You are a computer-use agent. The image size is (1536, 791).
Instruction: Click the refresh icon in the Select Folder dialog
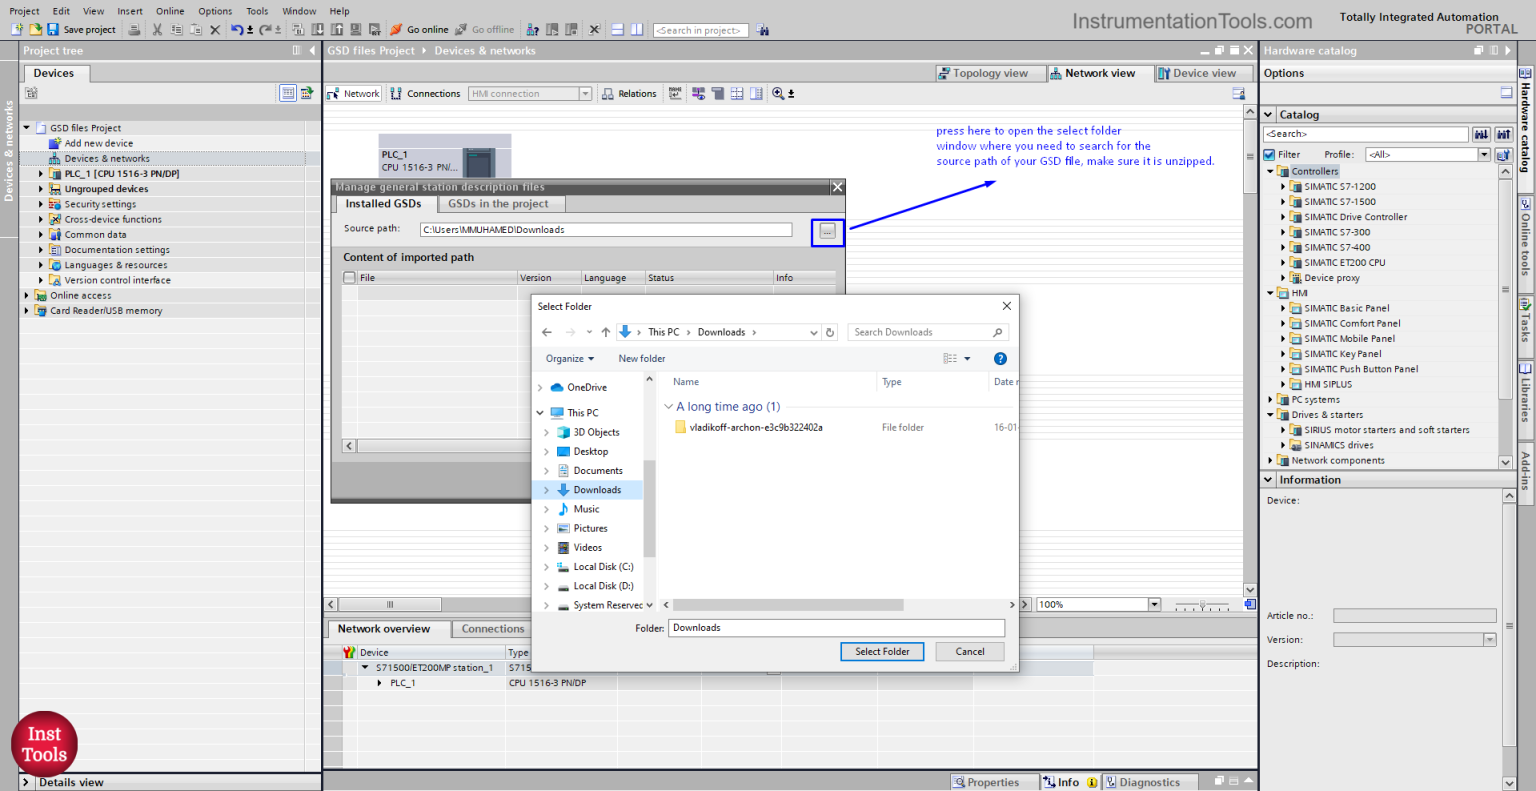pos(830,332)
